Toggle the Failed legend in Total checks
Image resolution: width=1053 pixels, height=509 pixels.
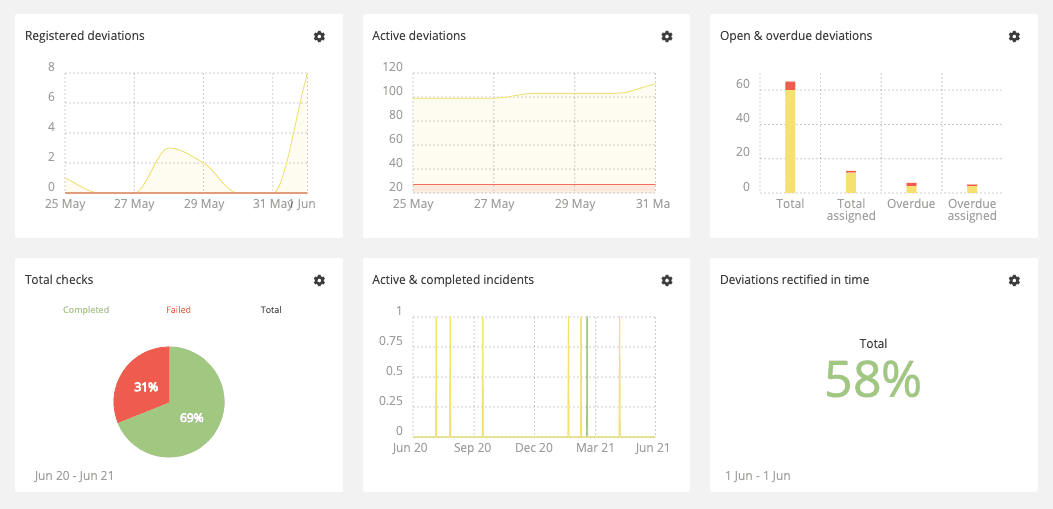tap(178, 310)
